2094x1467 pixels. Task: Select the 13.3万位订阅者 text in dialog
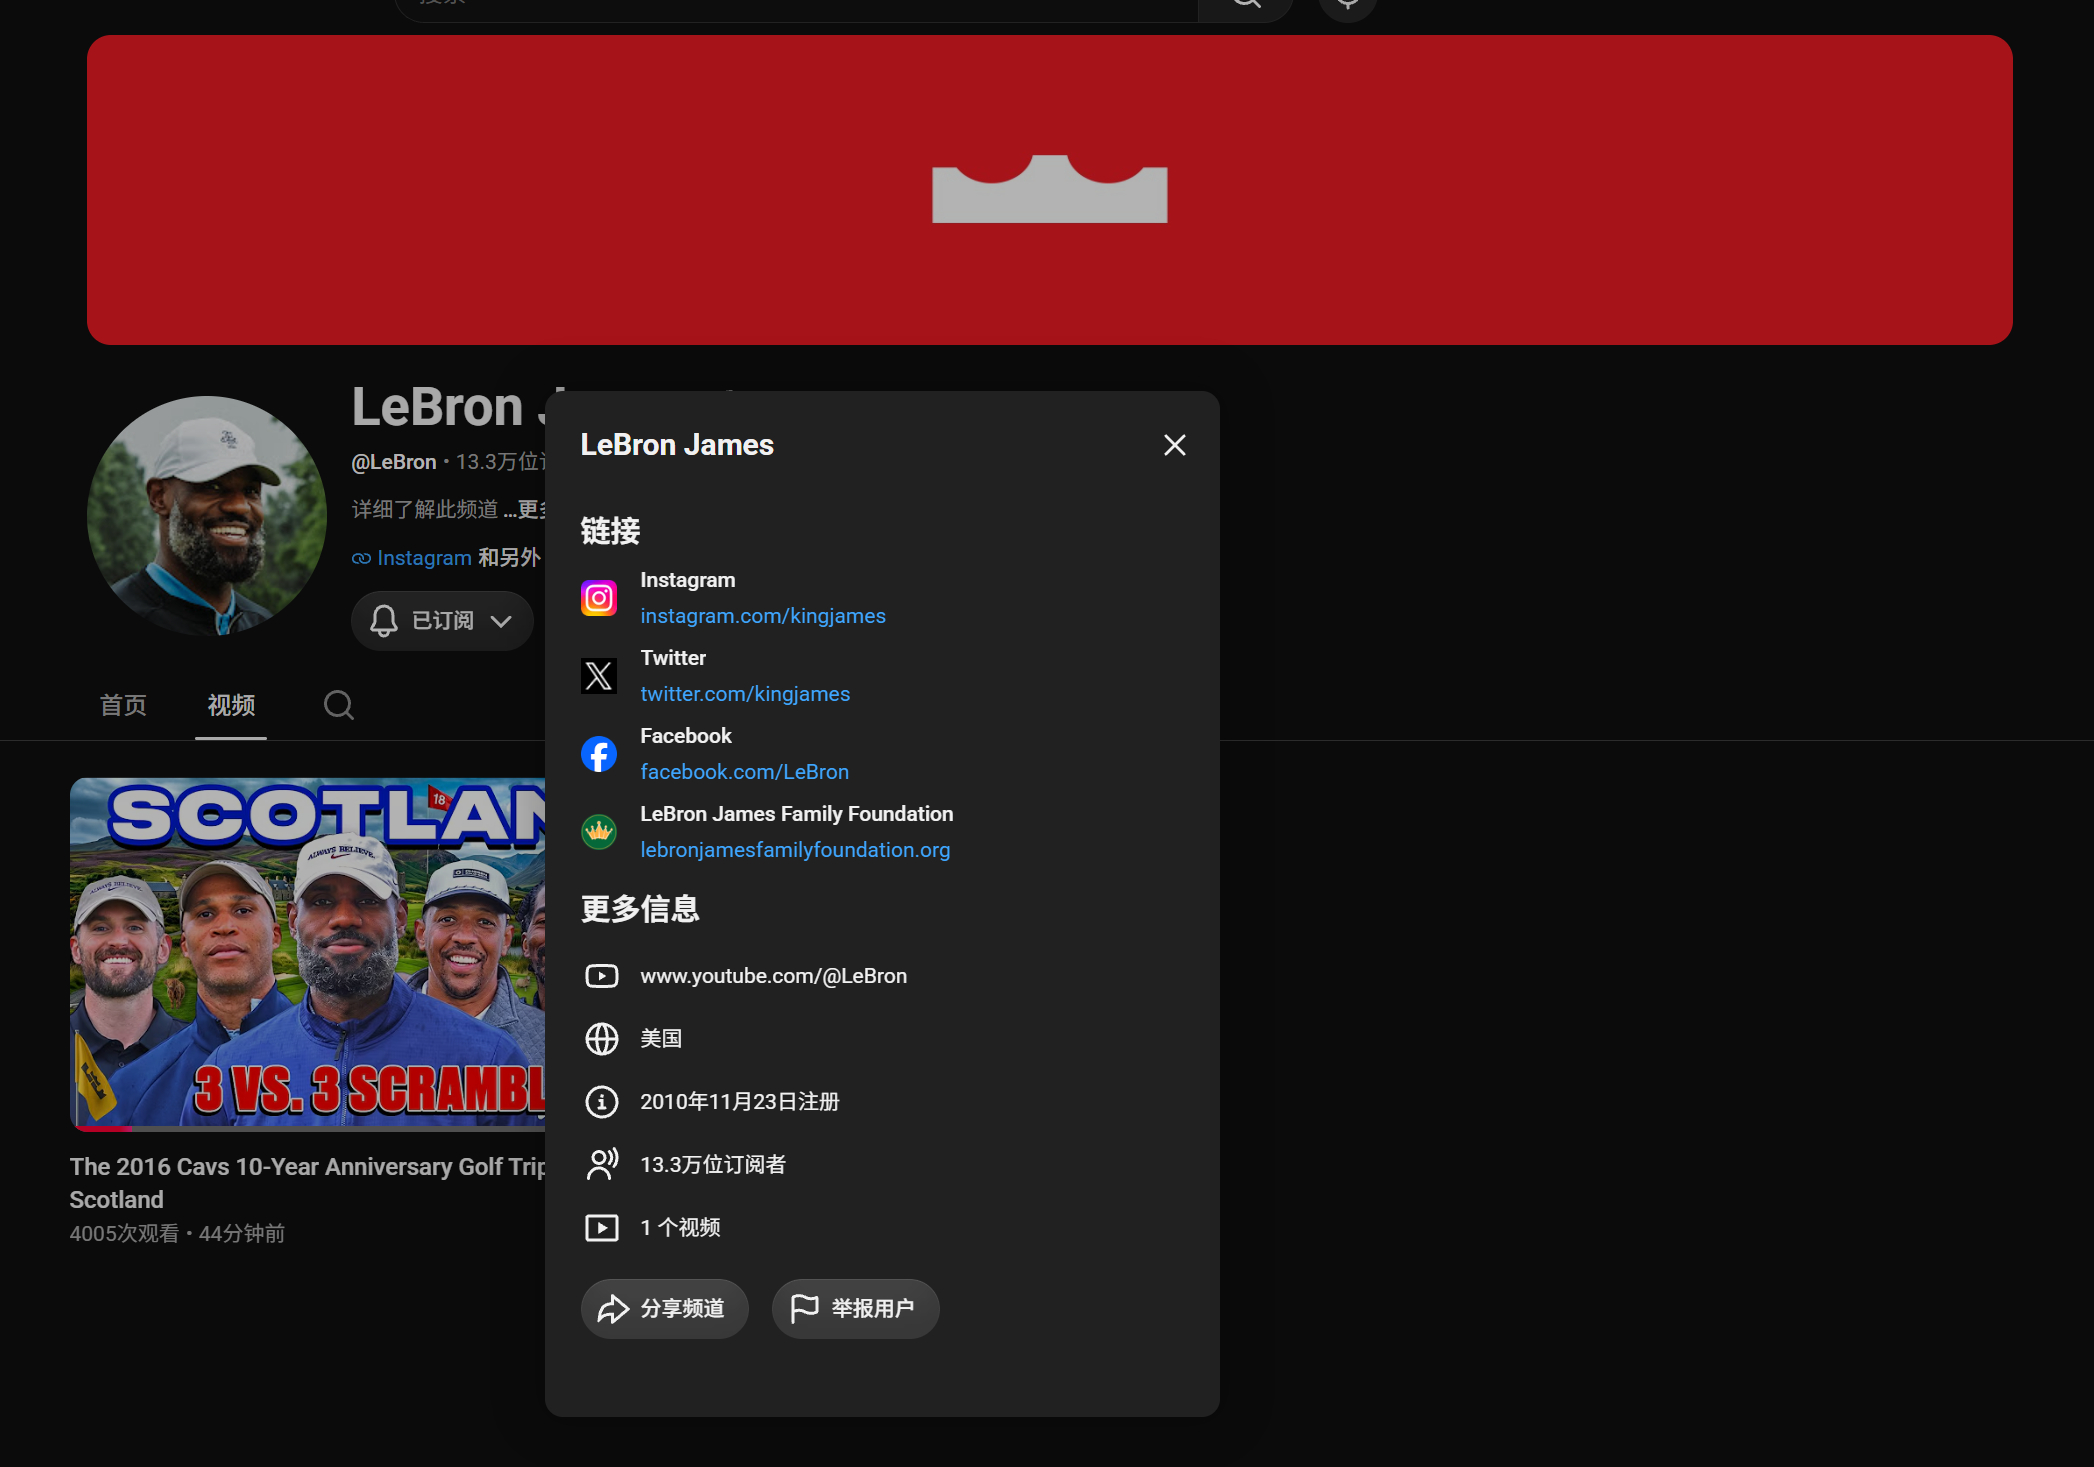(x=713, y=1165)
